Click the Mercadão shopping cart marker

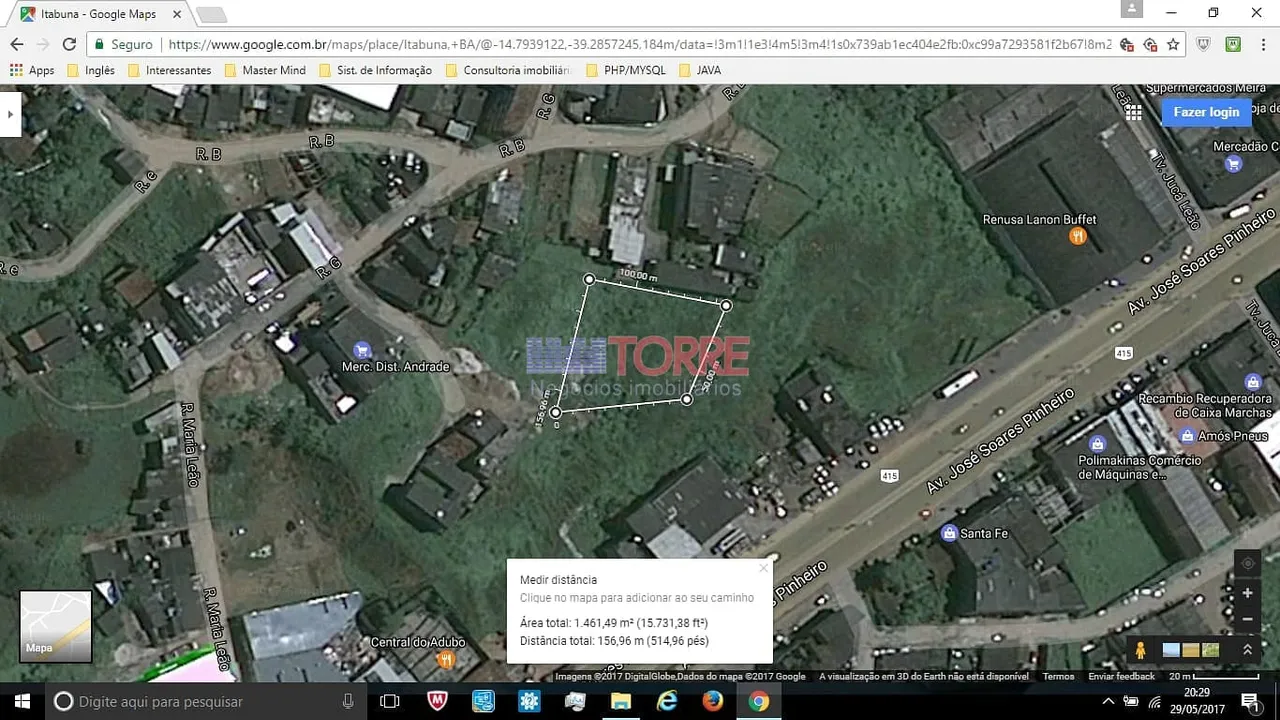coord(1233,164)
